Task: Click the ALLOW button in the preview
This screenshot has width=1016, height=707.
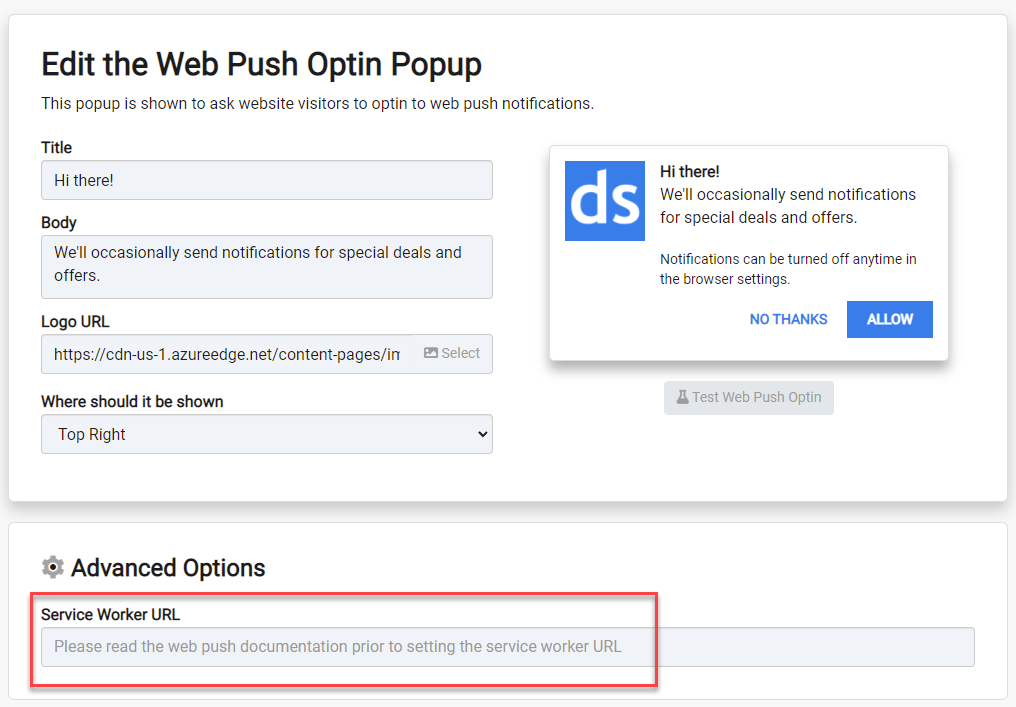Action: (890, 319)
